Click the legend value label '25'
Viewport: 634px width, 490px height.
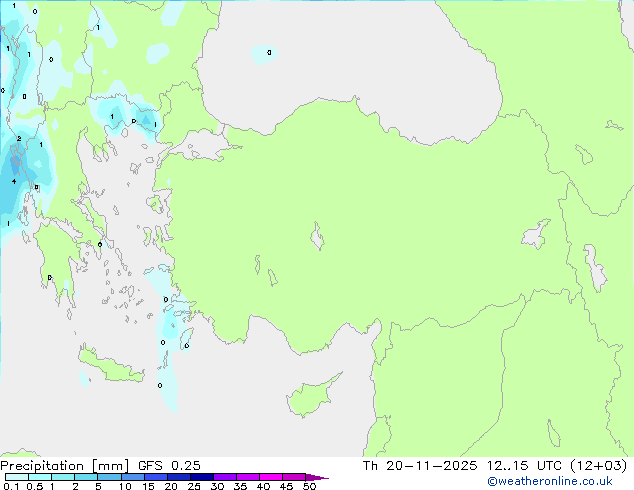click(x=194, y=486)
